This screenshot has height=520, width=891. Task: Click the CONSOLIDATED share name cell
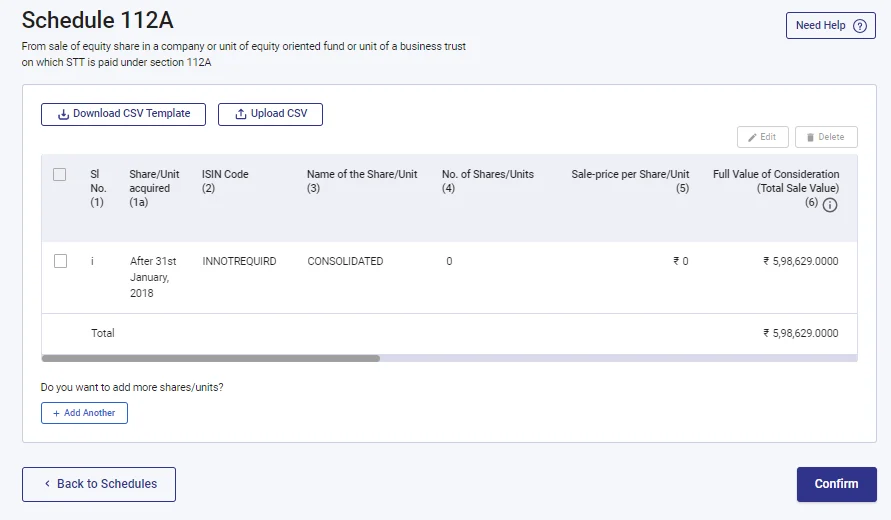pos(345,261)
